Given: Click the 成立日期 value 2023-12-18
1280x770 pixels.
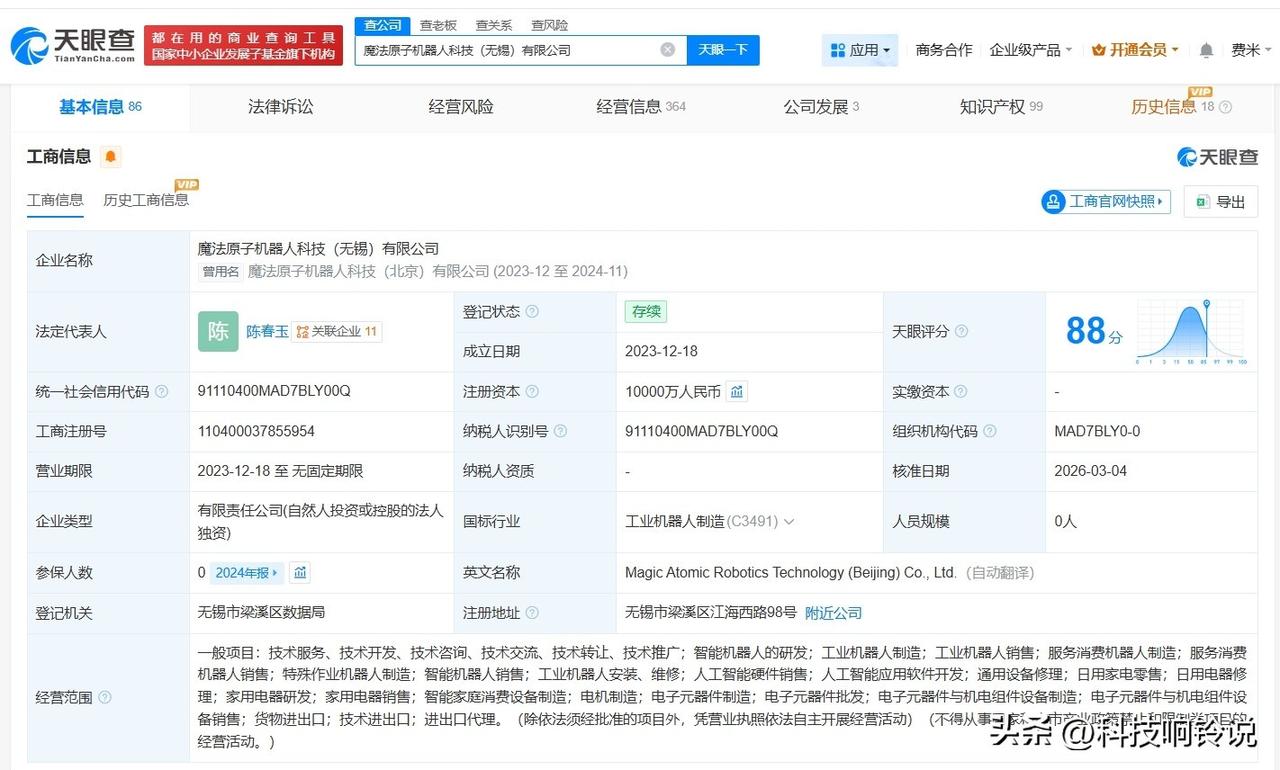Looking at the screenshot, I should pos(662,351).
